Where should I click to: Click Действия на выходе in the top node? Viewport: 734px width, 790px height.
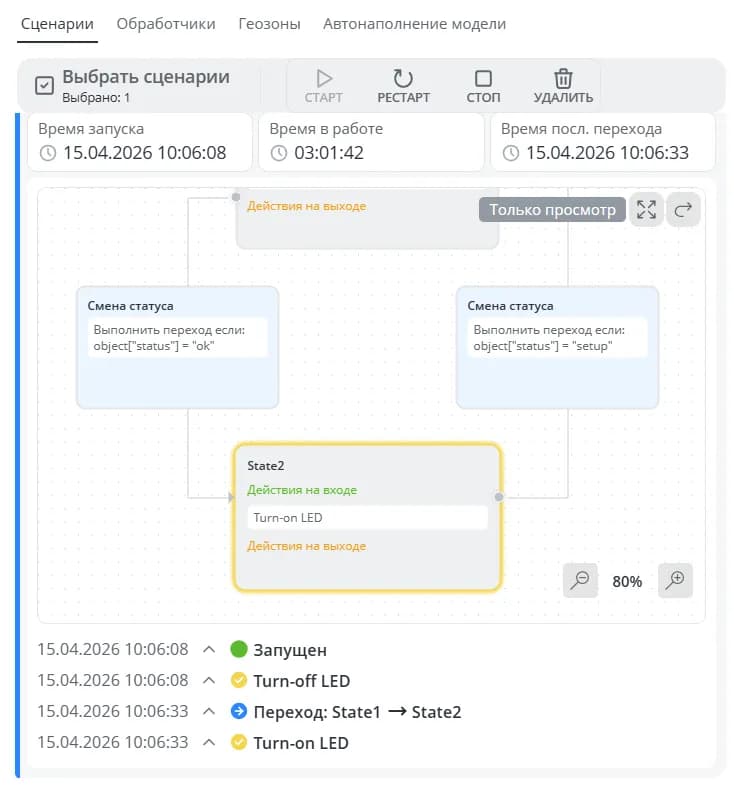(306, 206)
